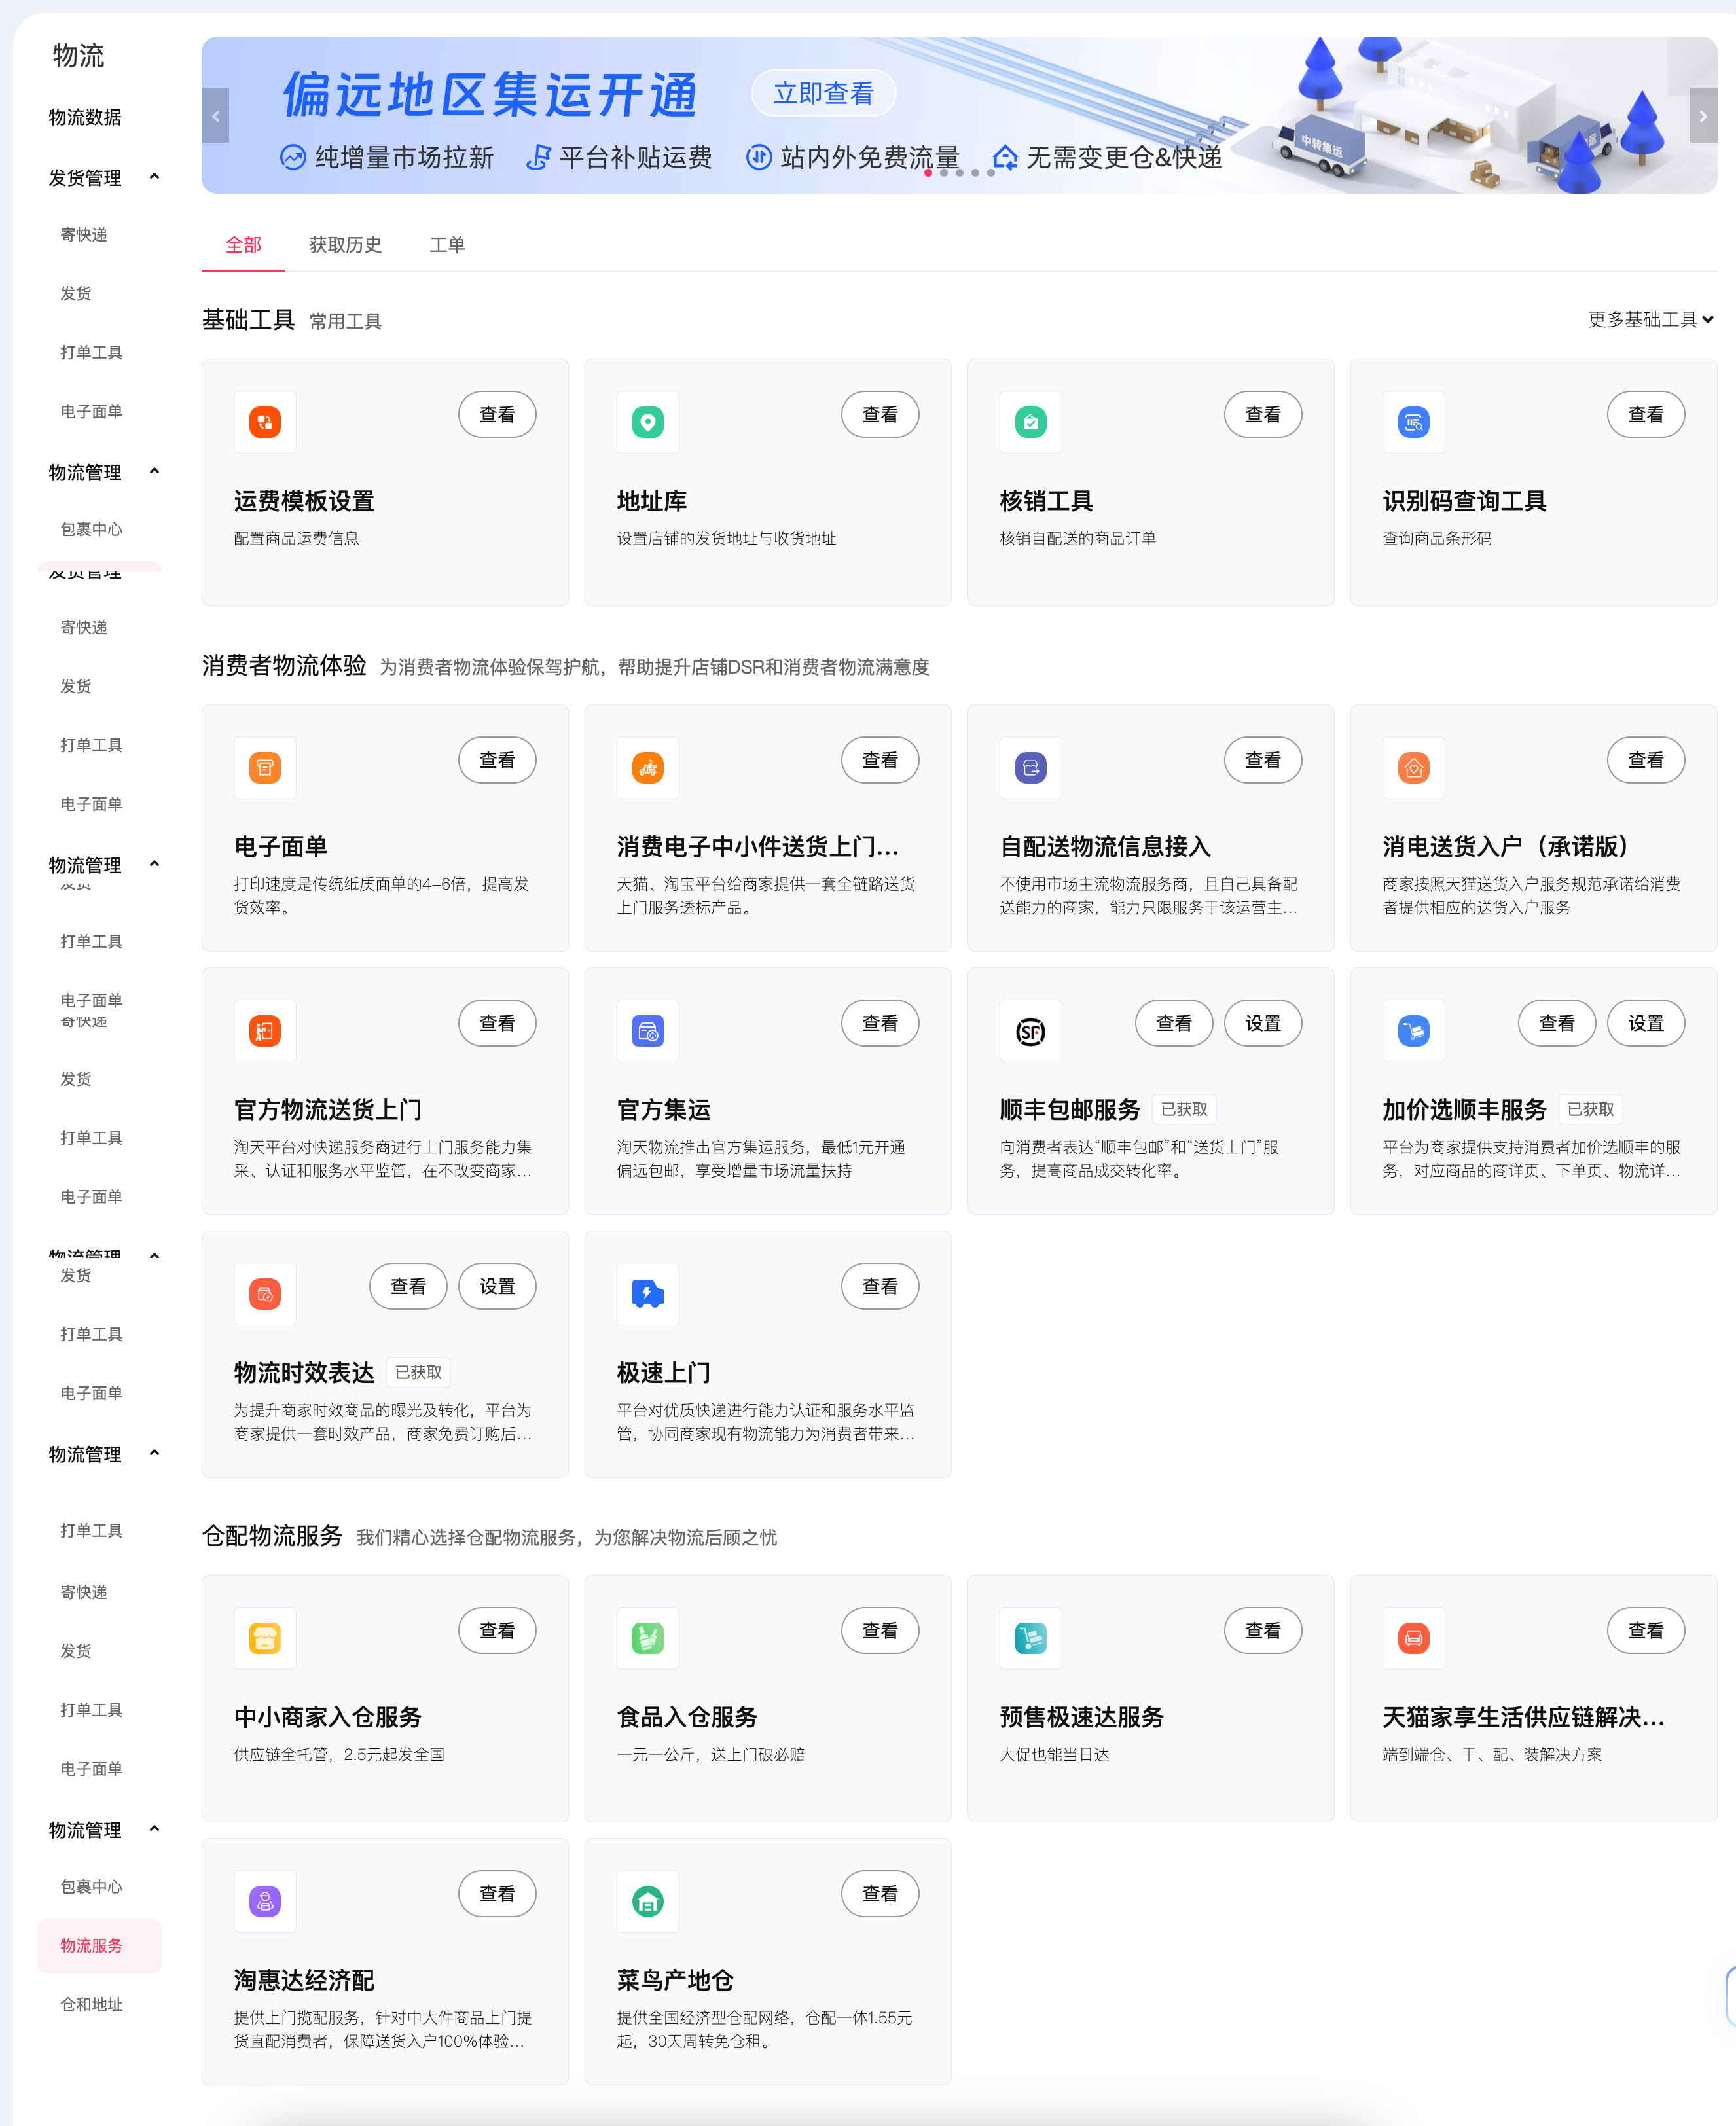Switch to the 获取历史 tab

coord(345,245)
